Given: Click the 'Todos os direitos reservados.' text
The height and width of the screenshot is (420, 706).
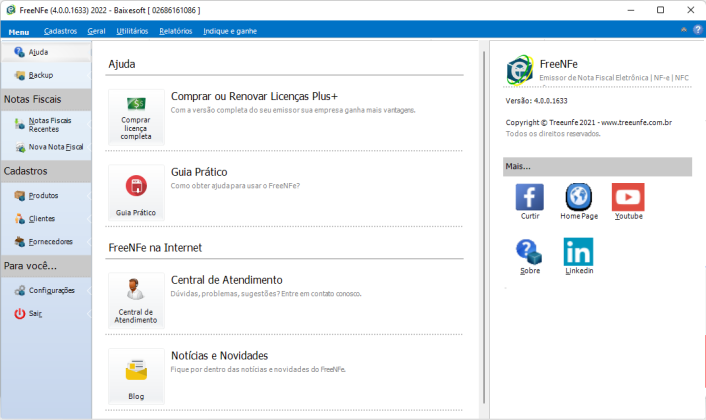Looking at the screenshot, I should coord(553,134).
